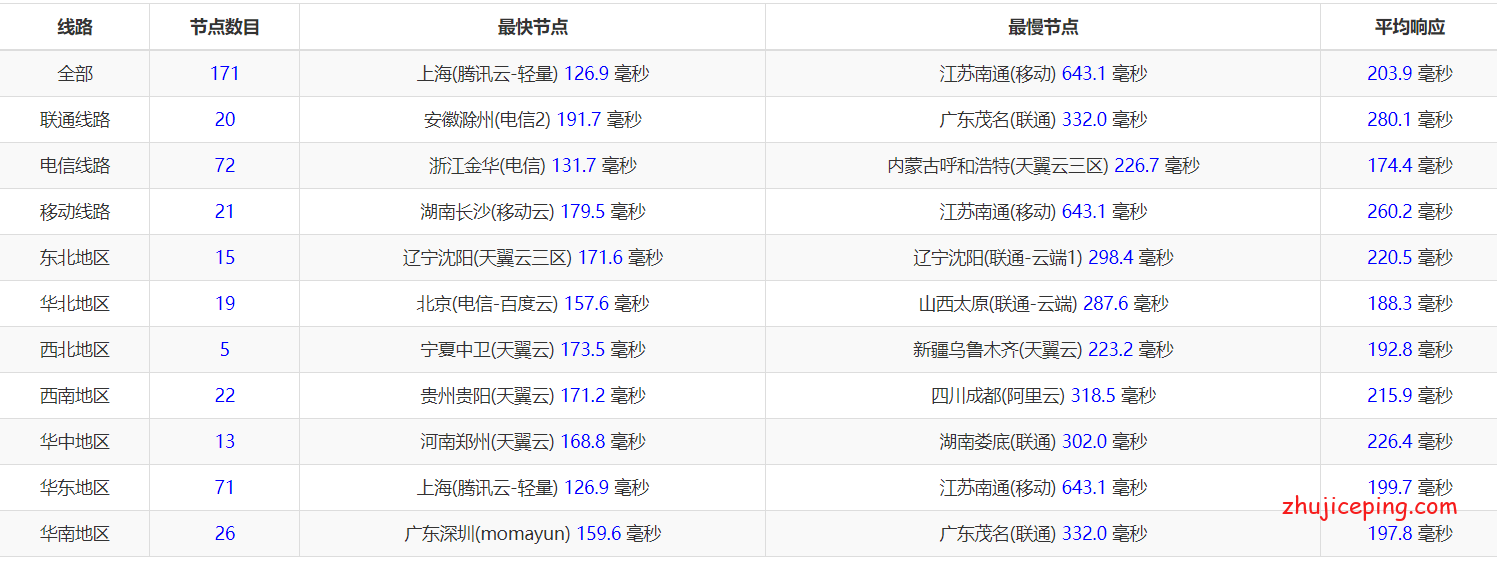This screenshot has height=561, width=1497.
Task: Click fastest node 北京(电信-百度云) 157.6 毫秒
Action: (533, 304)
